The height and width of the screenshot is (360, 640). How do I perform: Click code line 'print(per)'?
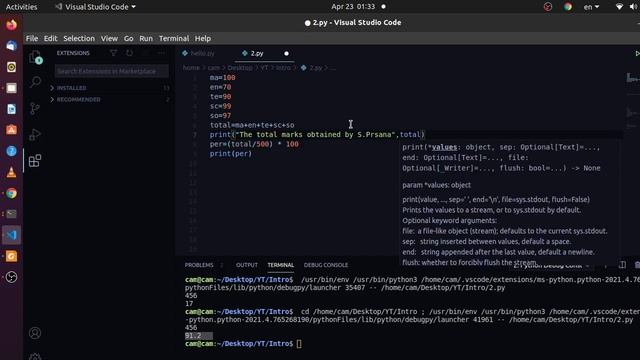coord(231,154)
